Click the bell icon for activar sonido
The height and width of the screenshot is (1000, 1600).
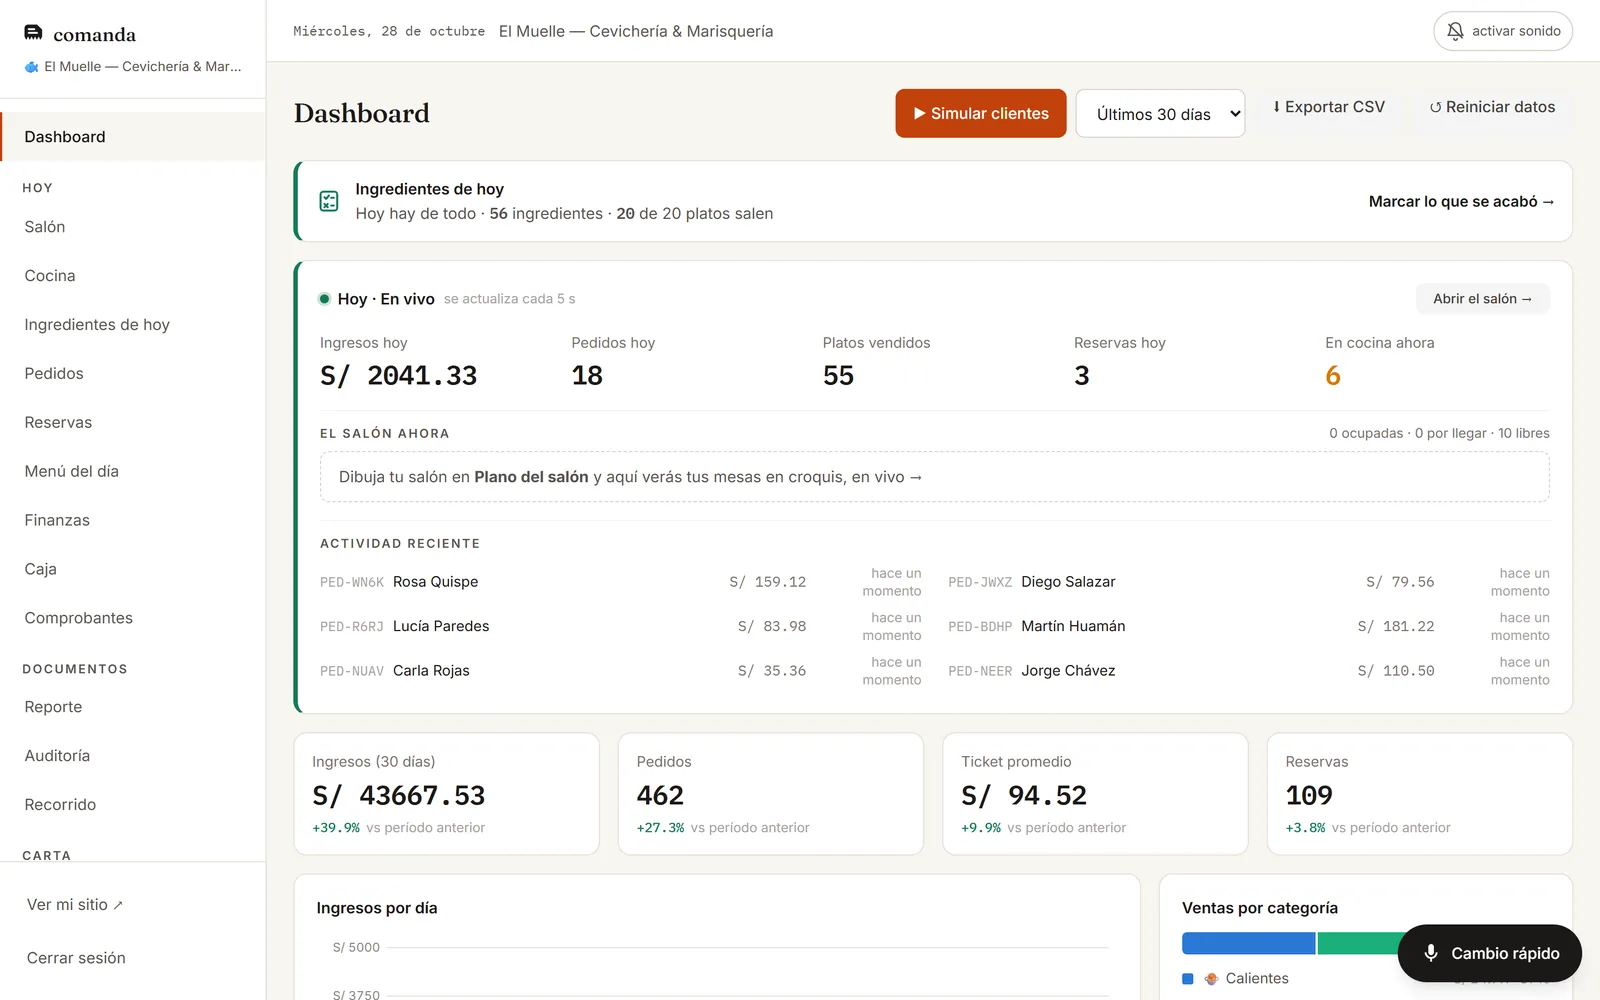tap(1455, 31)
